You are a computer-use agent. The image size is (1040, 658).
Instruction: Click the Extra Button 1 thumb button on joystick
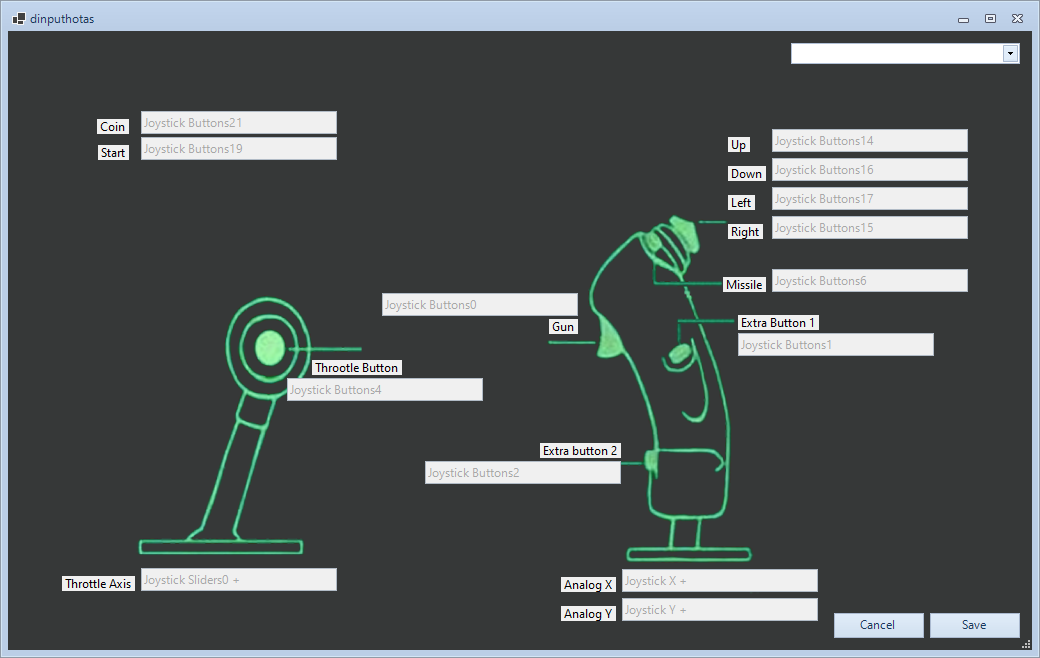click(680, 354)
